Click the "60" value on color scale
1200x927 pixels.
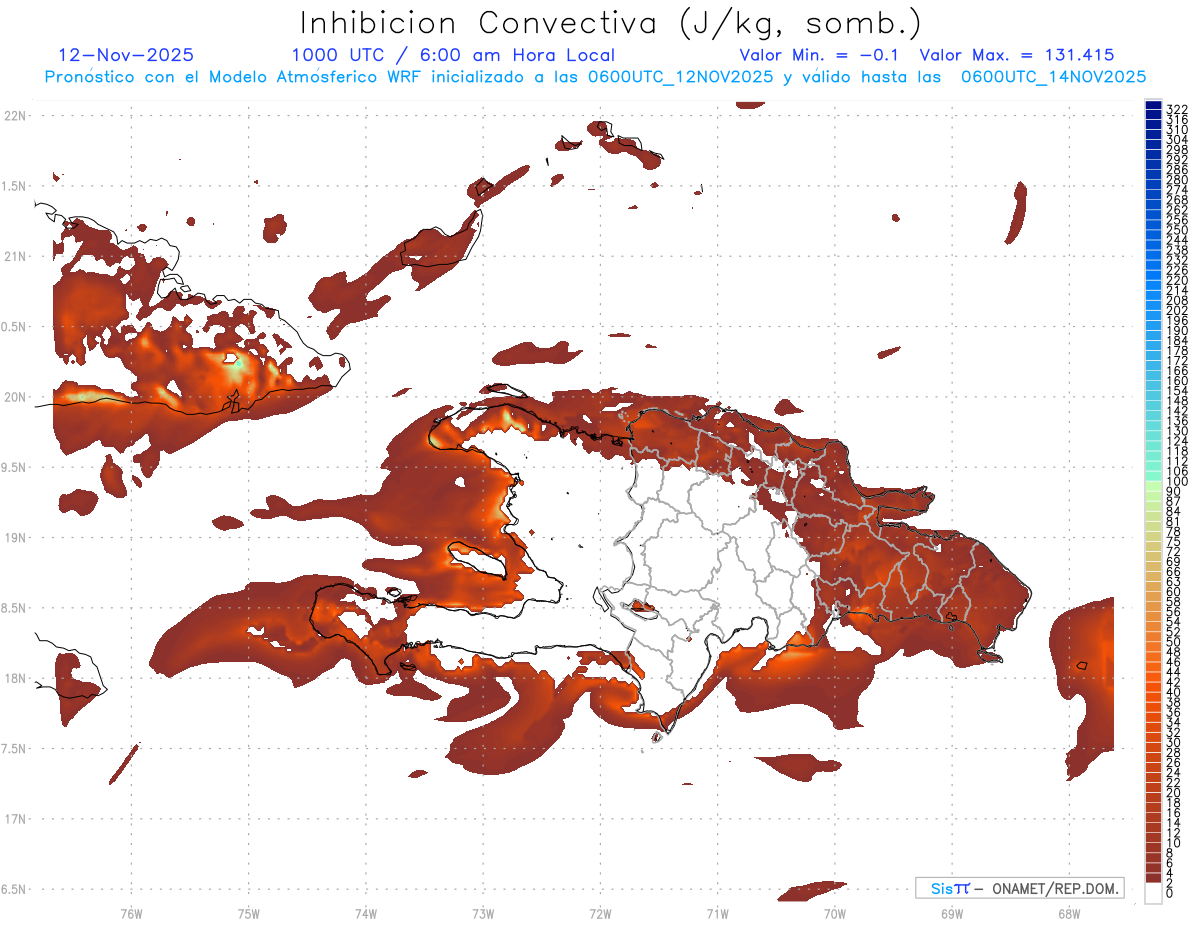1174,591
